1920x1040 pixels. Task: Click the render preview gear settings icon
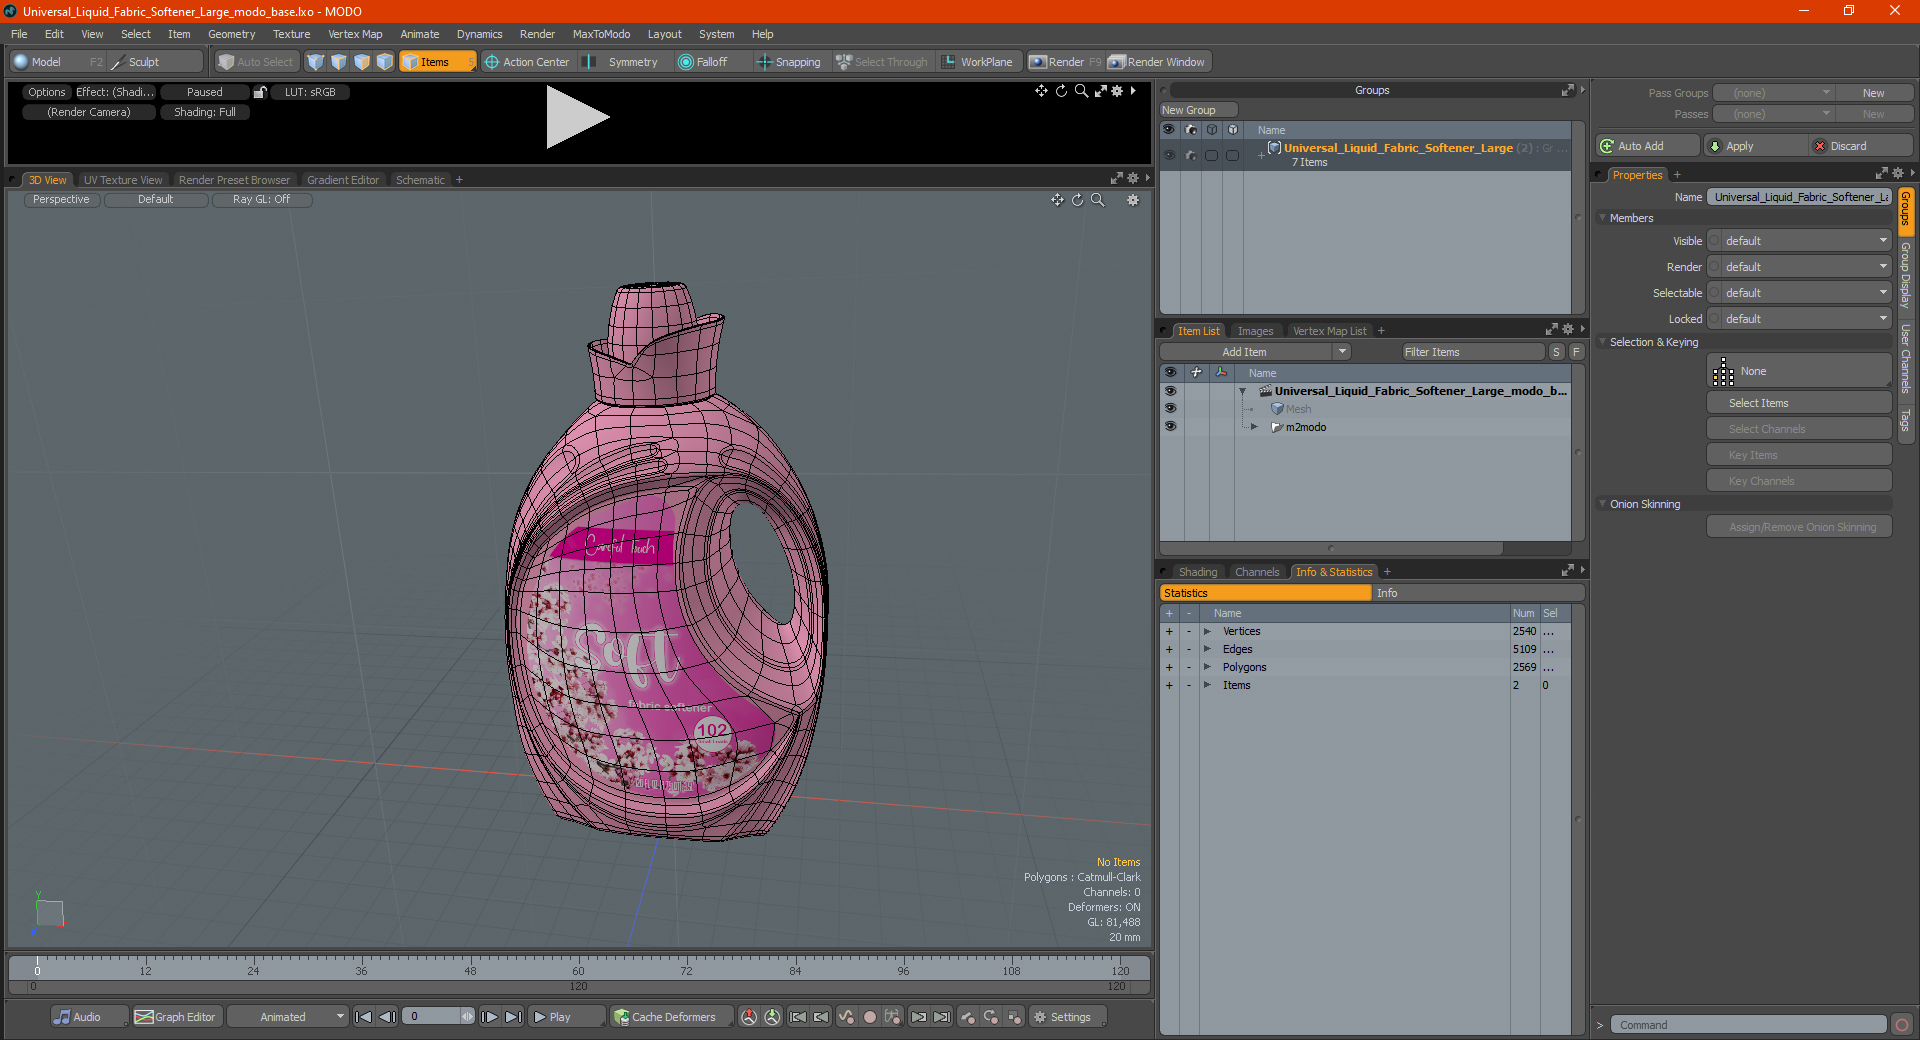pos(1118,91)
